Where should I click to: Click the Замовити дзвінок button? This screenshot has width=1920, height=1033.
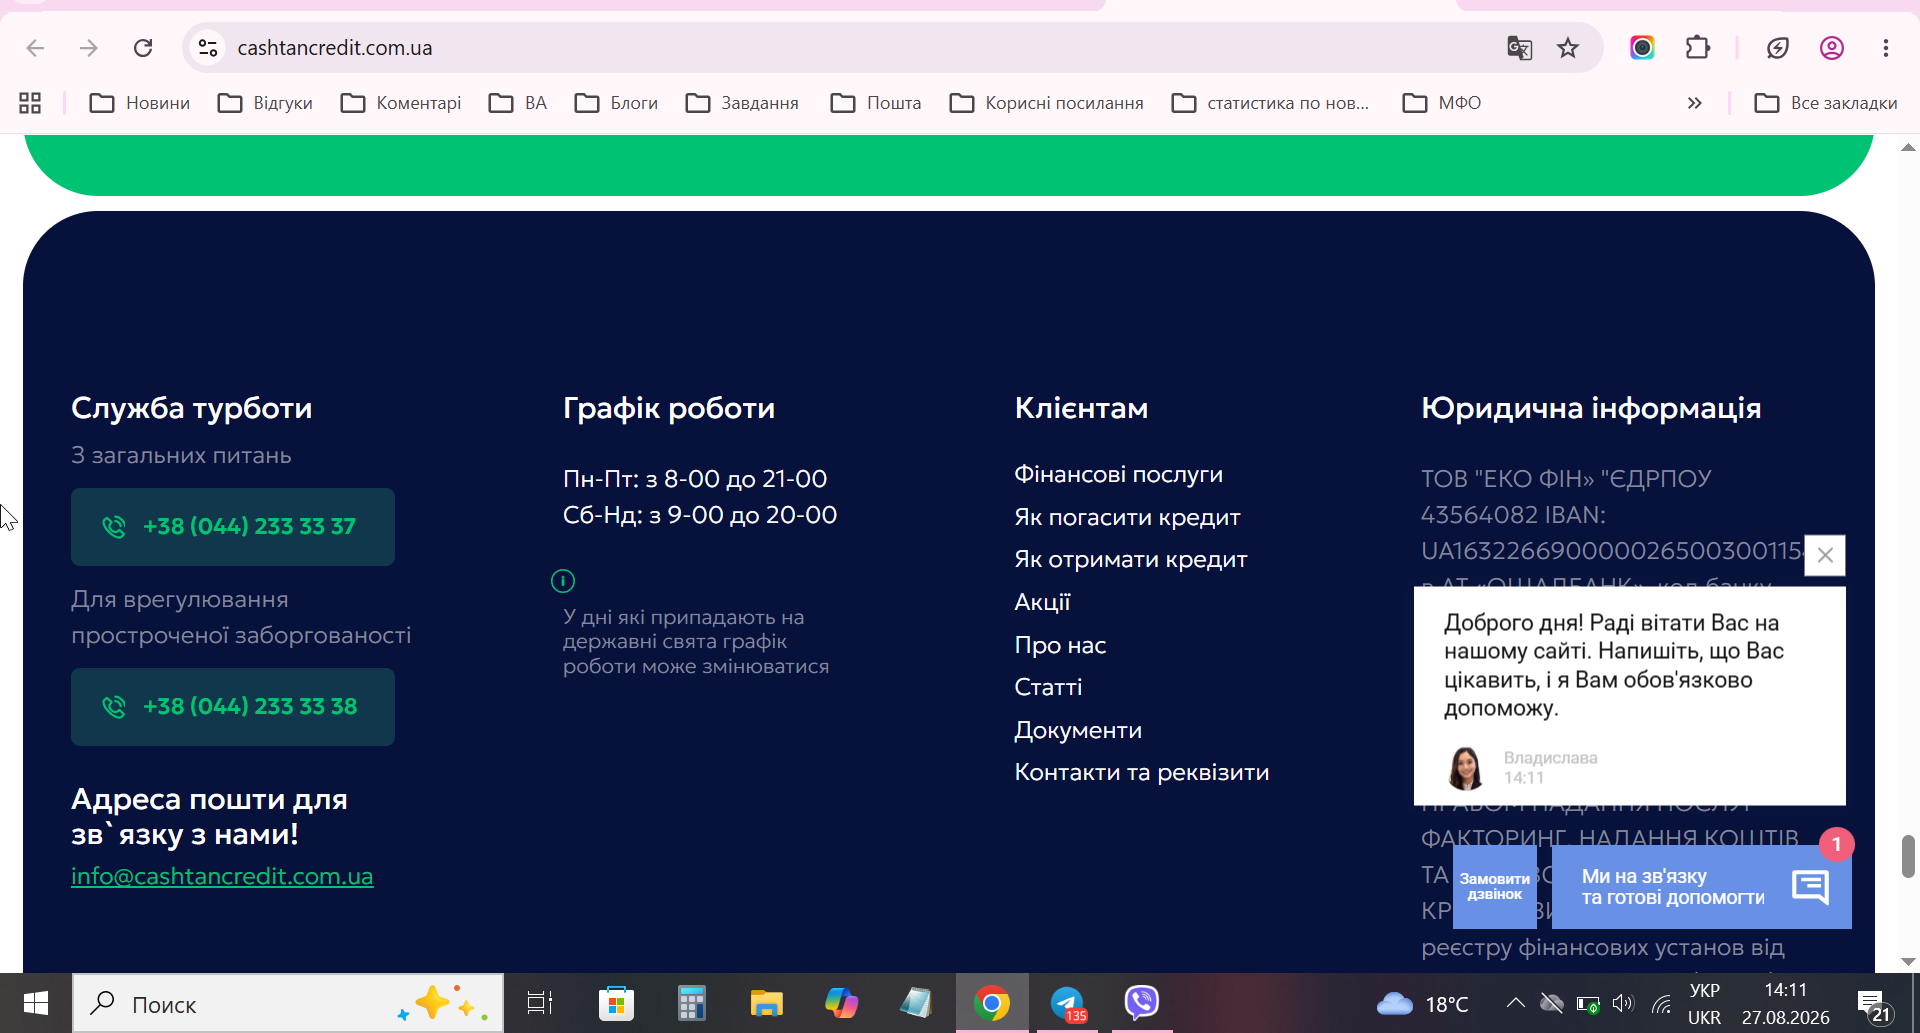tap(1494, 887)
